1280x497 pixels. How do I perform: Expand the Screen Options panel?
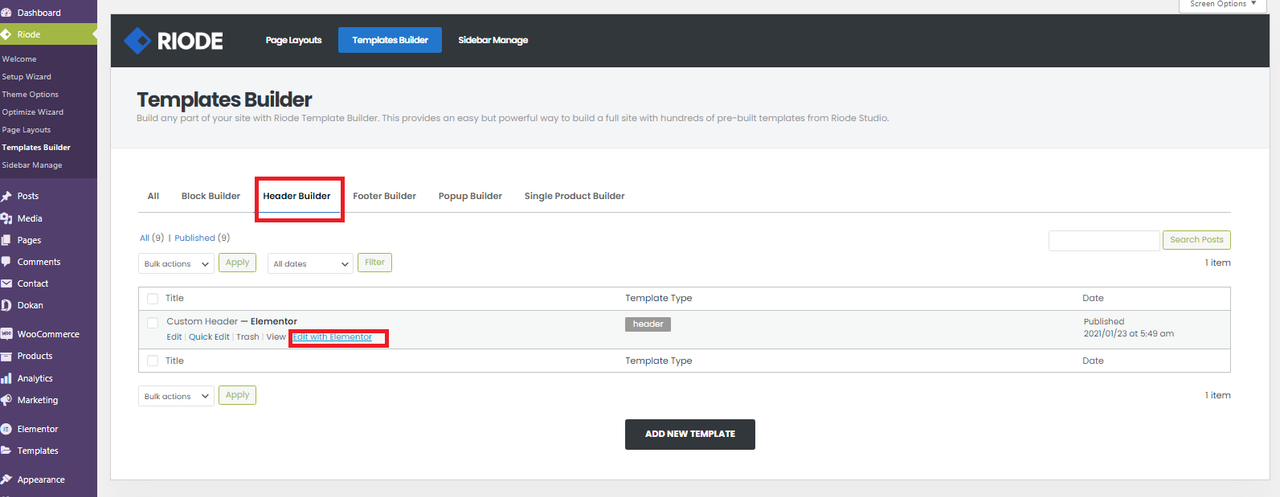click(1224, 5)
